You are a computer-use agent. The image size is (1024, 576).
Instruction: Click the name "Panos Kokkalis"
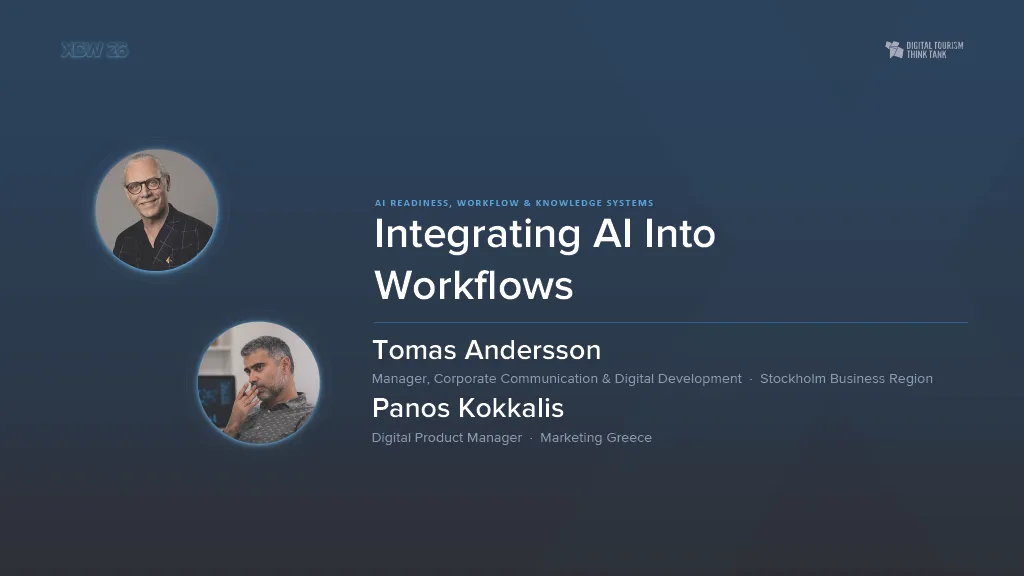468,408
